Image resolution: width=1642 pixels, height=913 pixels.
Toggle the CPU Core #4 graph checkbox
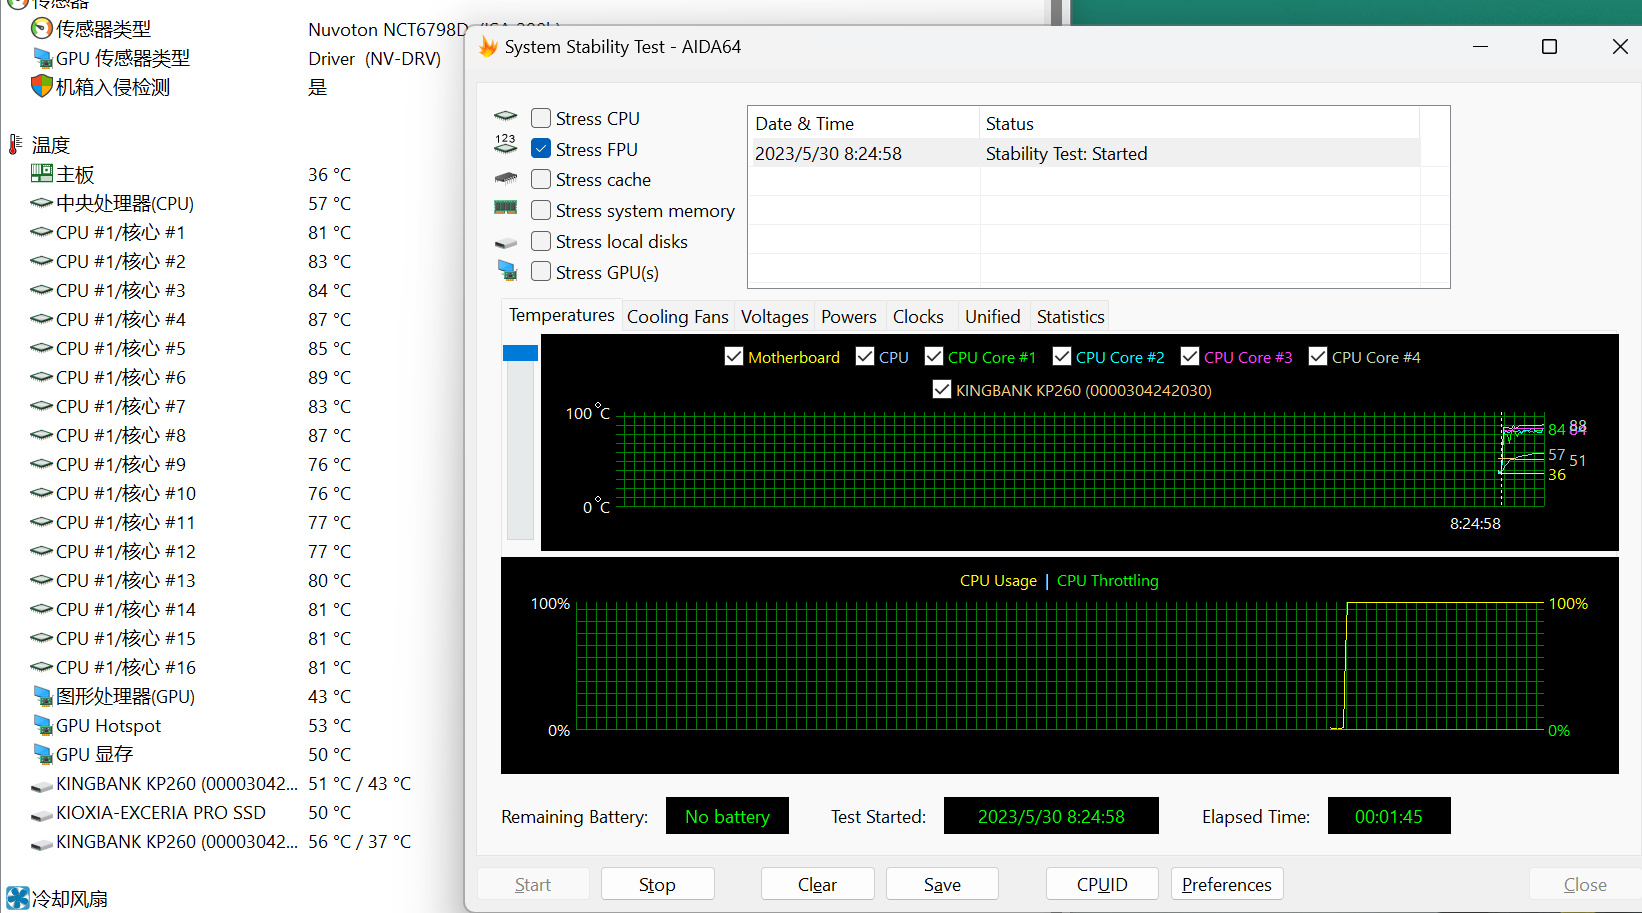[x=1318, y=357]
